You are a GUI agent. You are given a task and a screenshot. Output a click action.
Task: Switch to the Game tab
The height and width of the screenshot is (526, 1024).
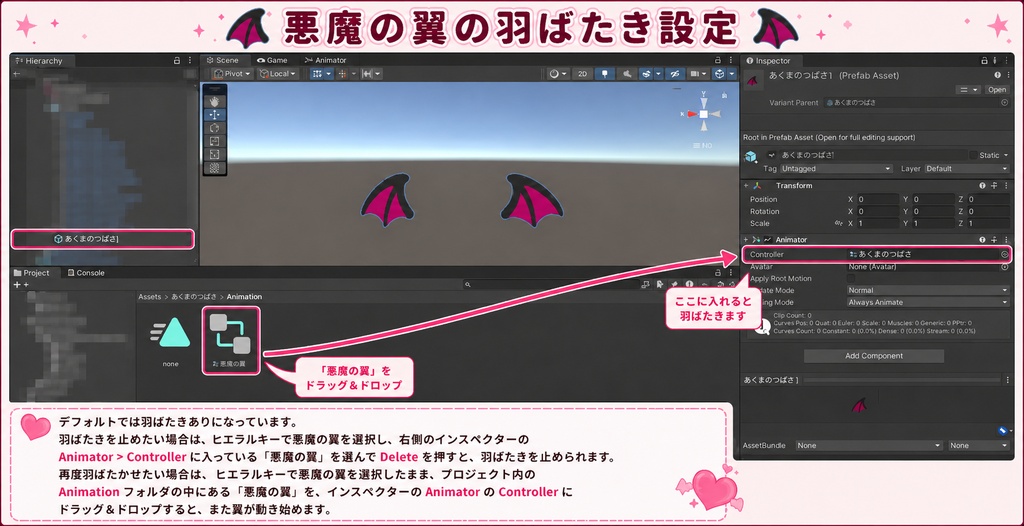pos(272,60)
